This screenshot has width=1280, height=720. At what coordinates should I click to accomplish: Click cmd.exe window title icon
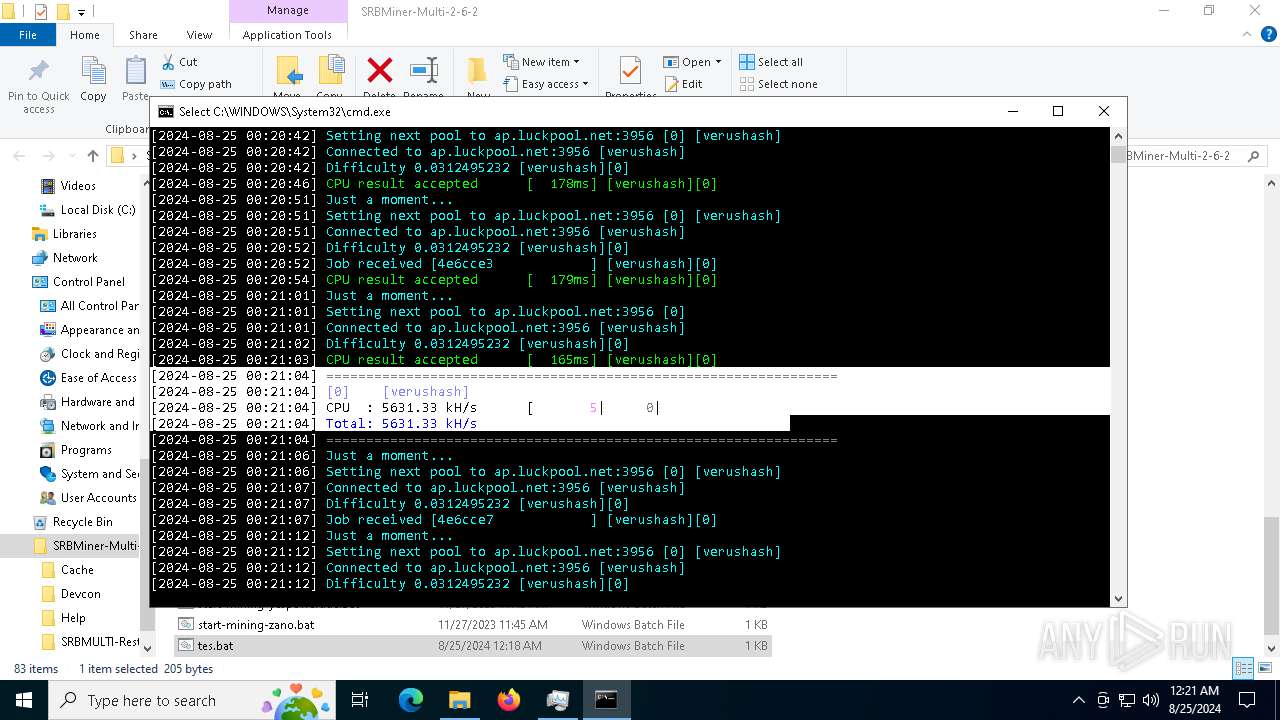point(166,112)
